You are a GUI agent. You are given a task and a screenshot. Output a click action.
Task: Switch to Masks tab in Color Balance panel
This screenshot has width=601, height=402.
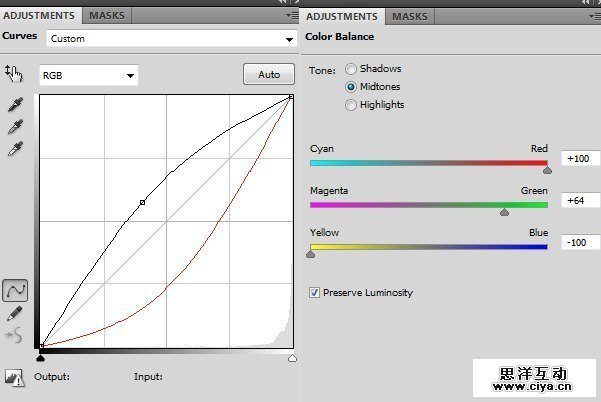409,16
